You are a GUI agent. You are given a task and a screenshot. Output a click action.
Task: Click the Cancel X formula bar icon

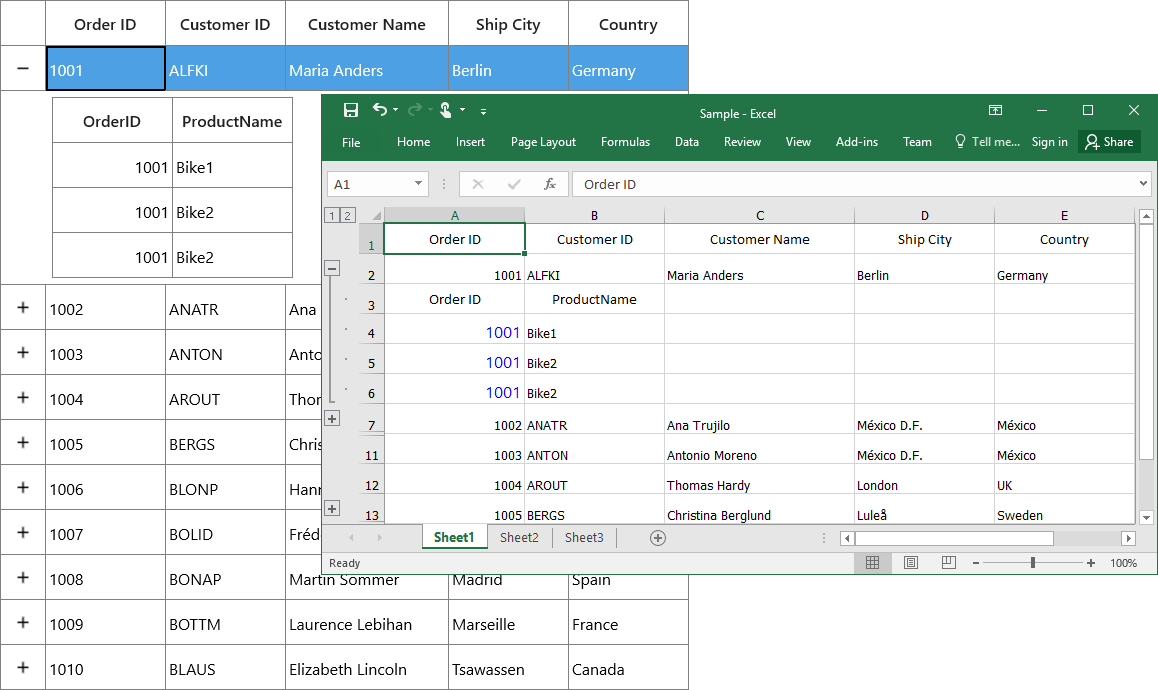point(478,184)
